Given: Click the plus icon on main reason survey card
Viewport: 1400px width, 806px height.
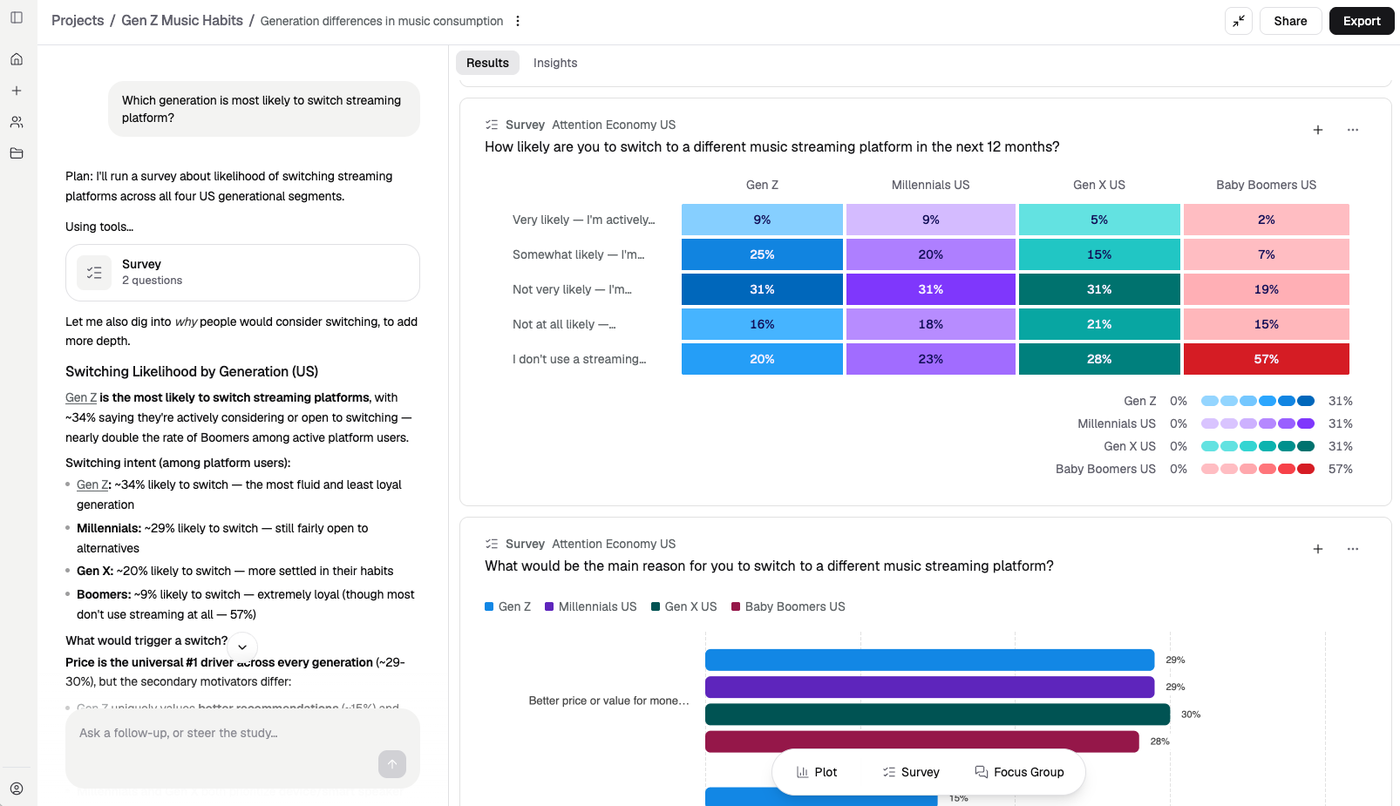Looking at the screenshot, I should [1318, 549].
